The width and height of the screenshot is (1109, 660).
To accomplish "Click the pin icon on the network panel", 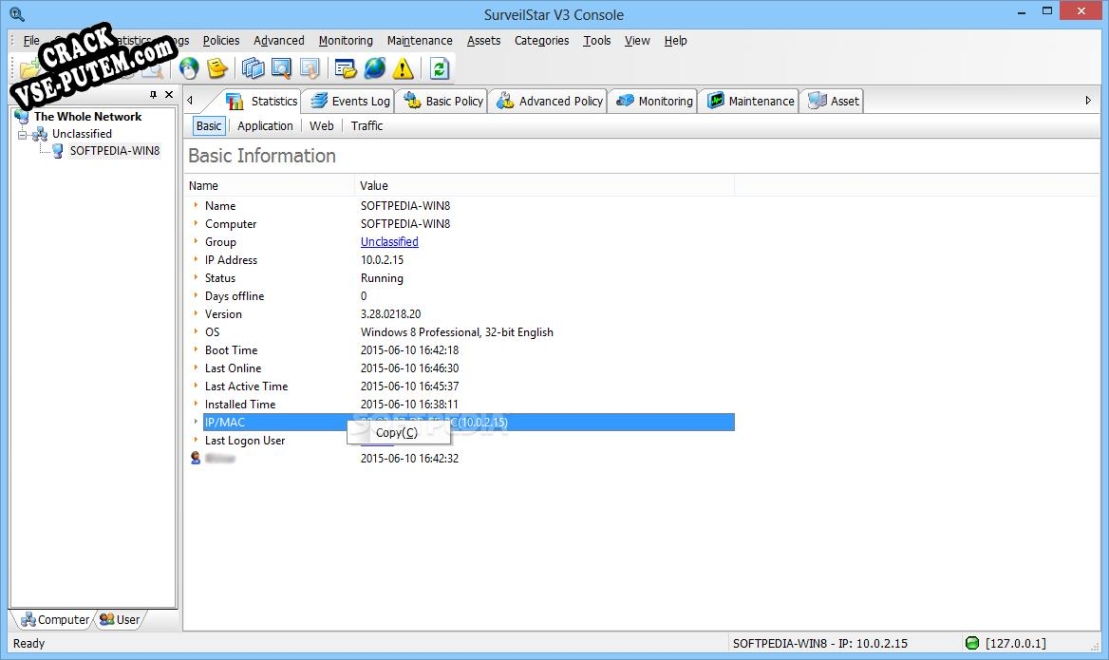I will [153, 94].
